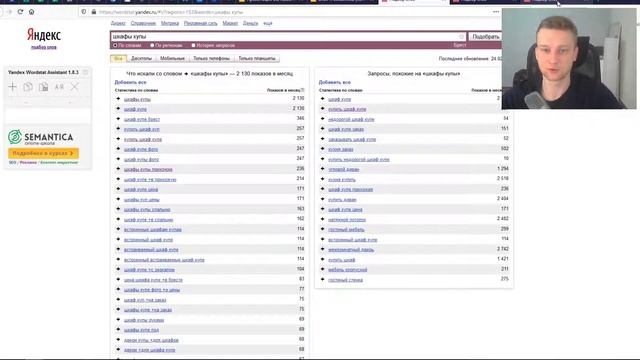The height and width of the screenshot is (360, 640).
Task: Add «шкаф купе с зеркалом» with its plus icon
Action: point(118,269)
